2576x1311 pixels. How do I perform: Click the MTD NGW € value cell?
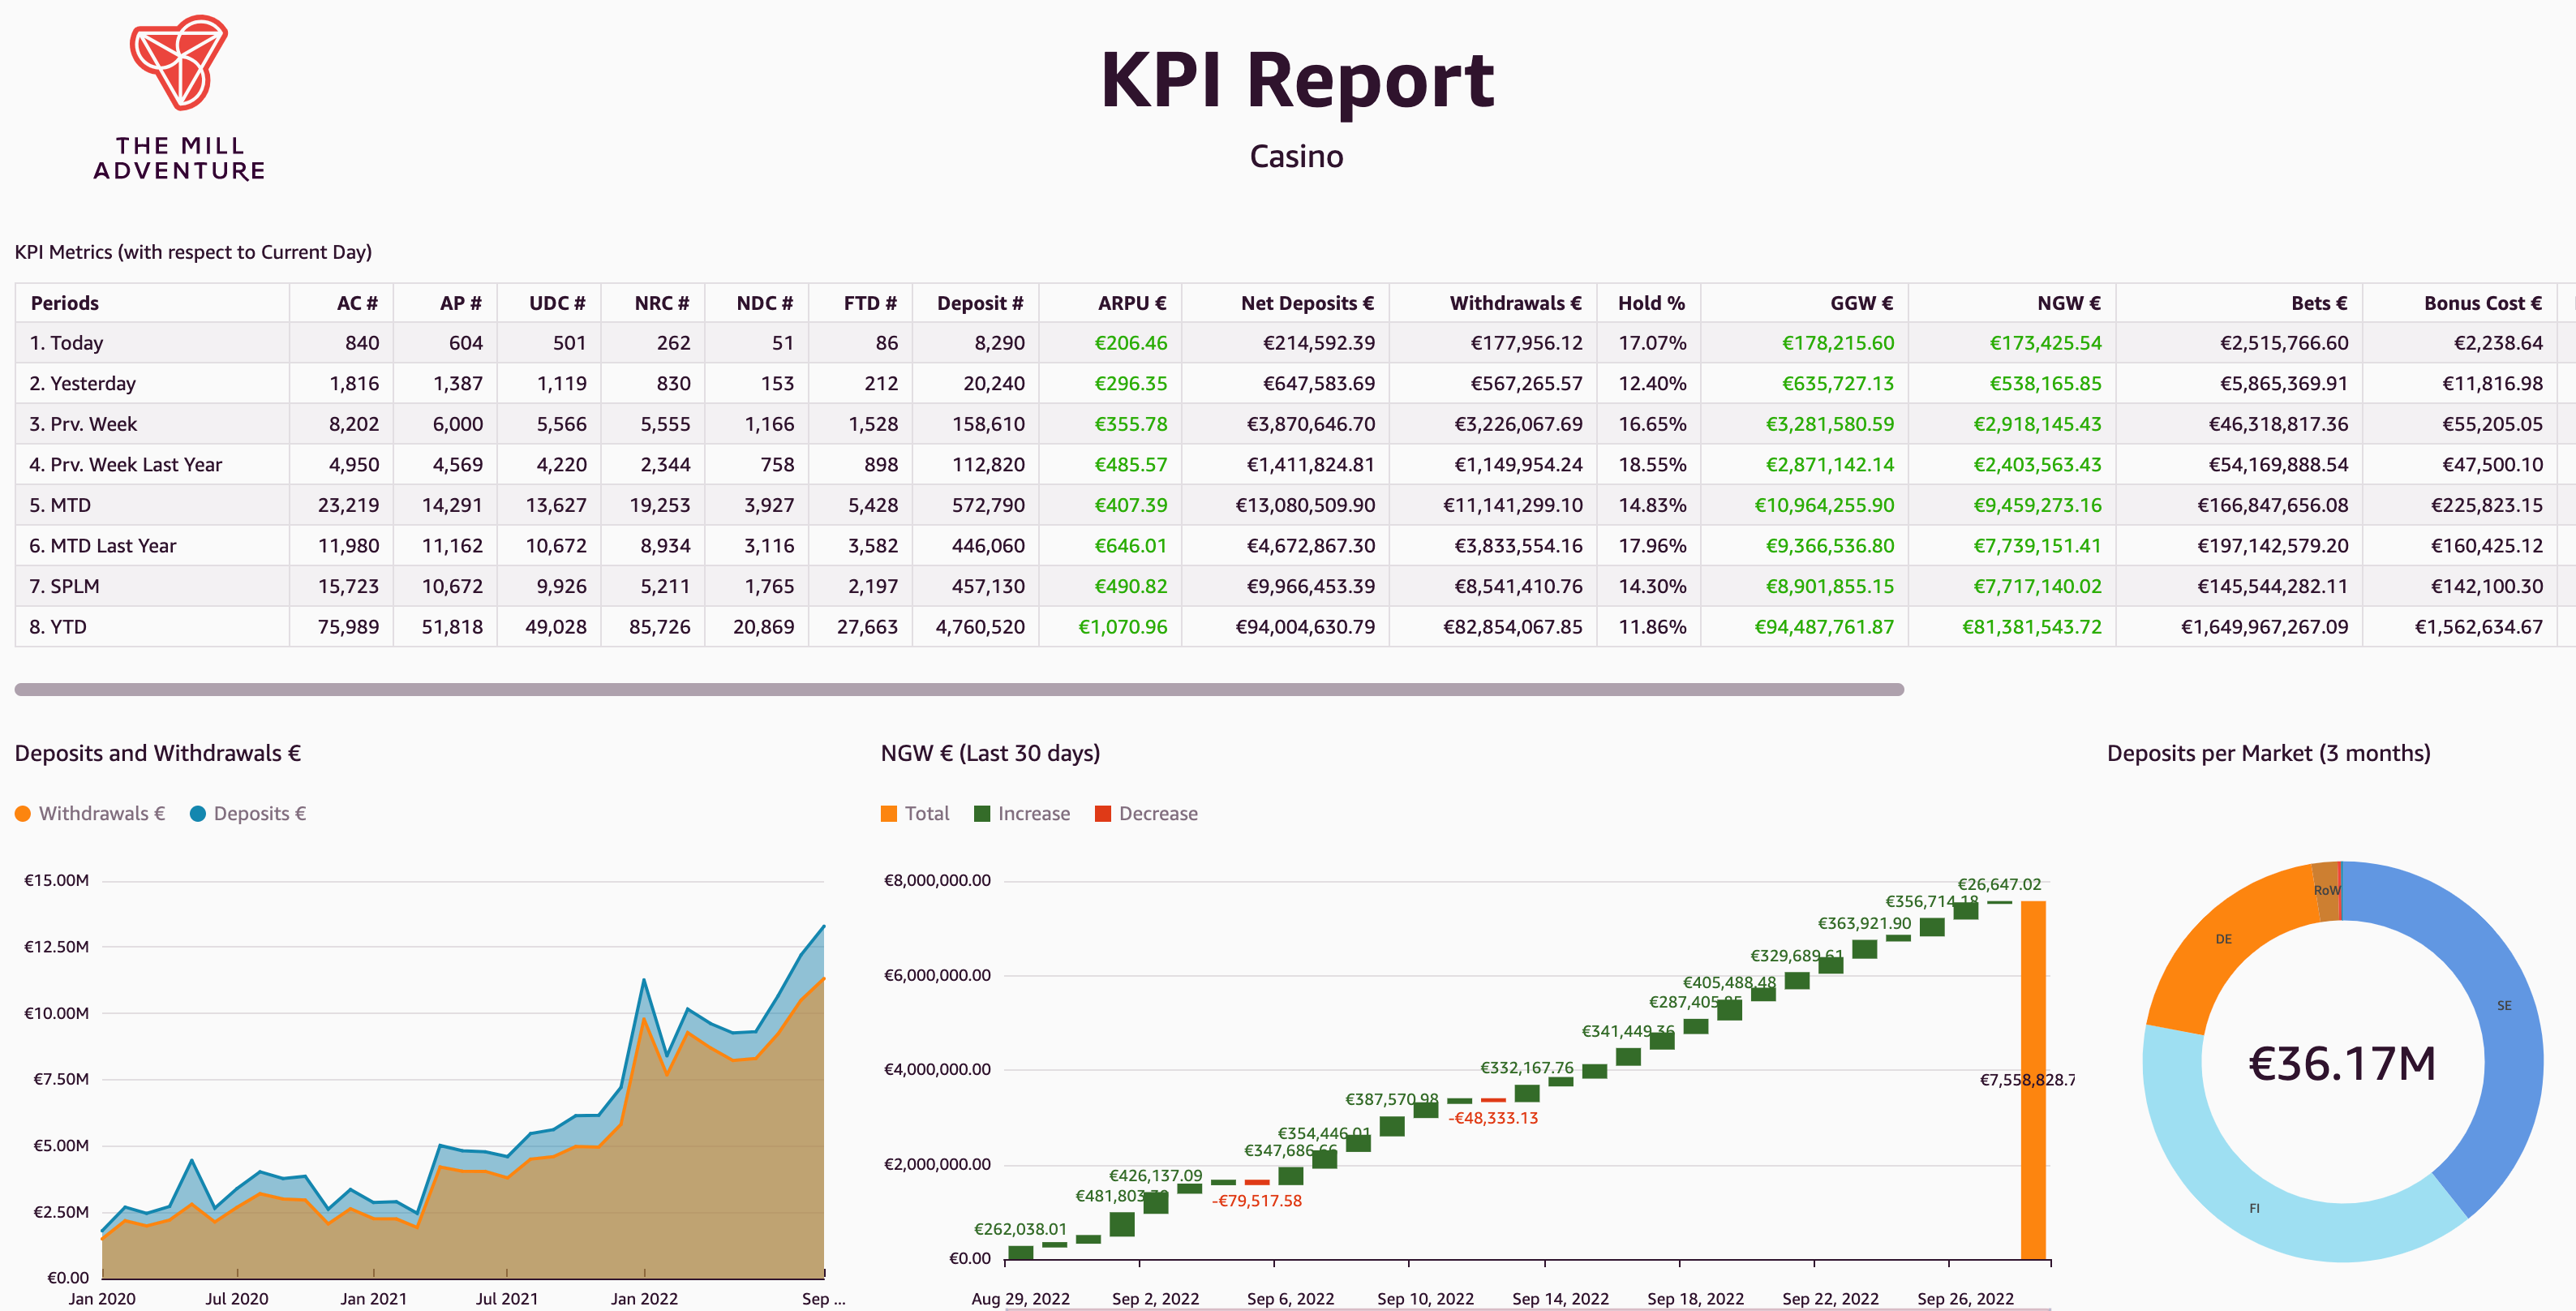pos(2036,505)
